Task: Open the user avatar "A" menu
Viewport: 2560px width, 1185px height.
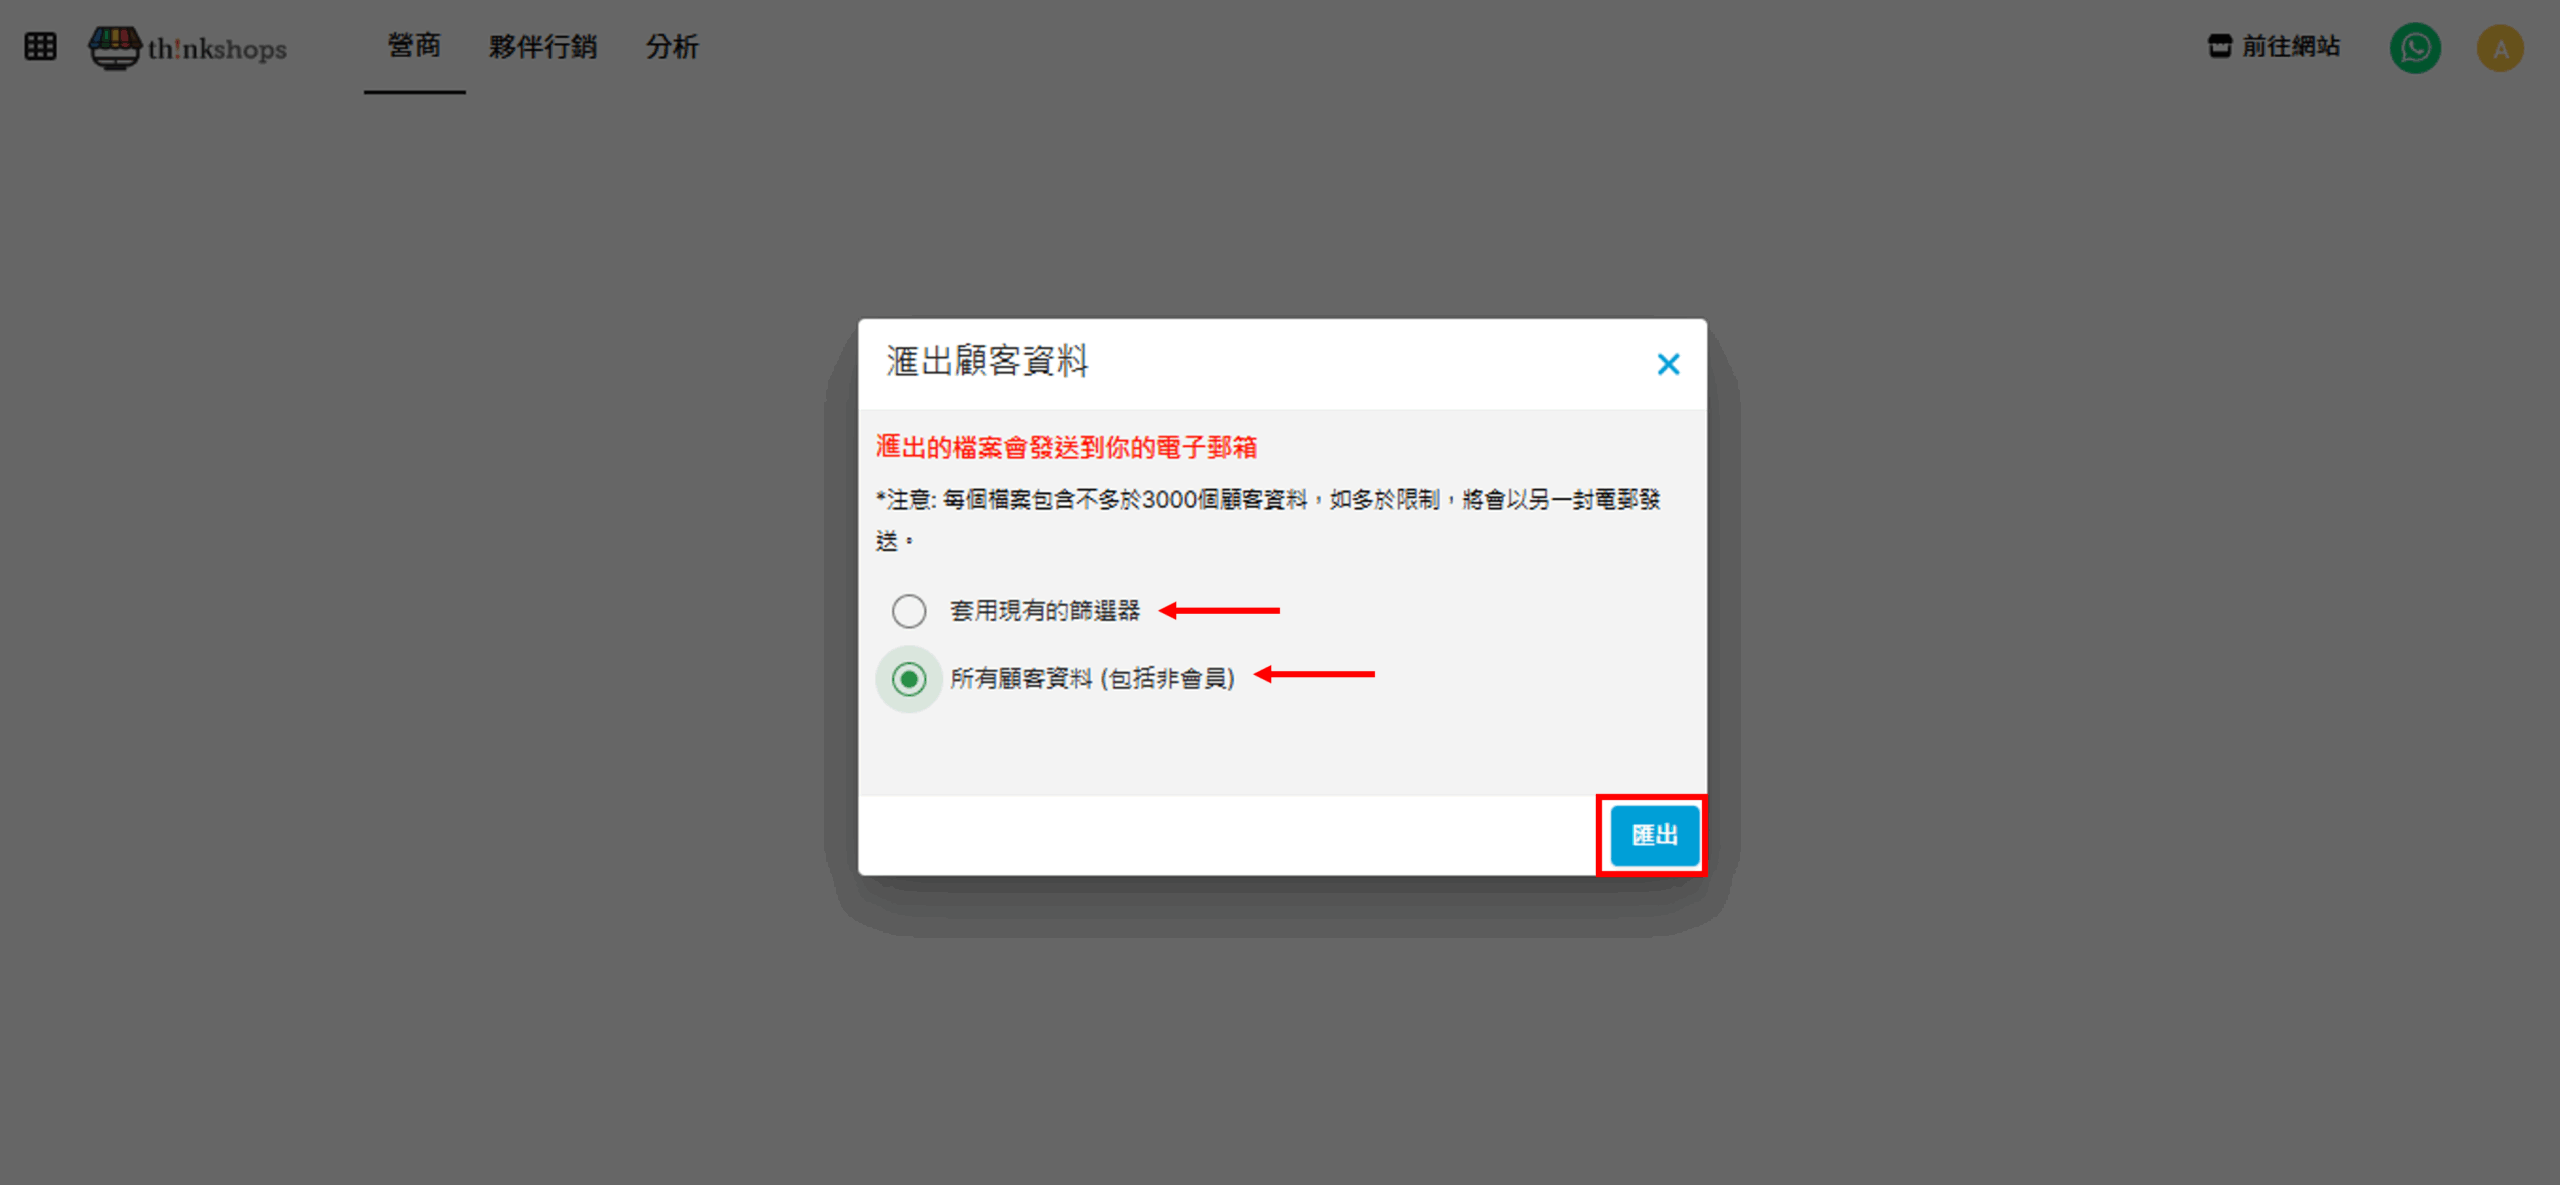Action: pos(2500,47)
